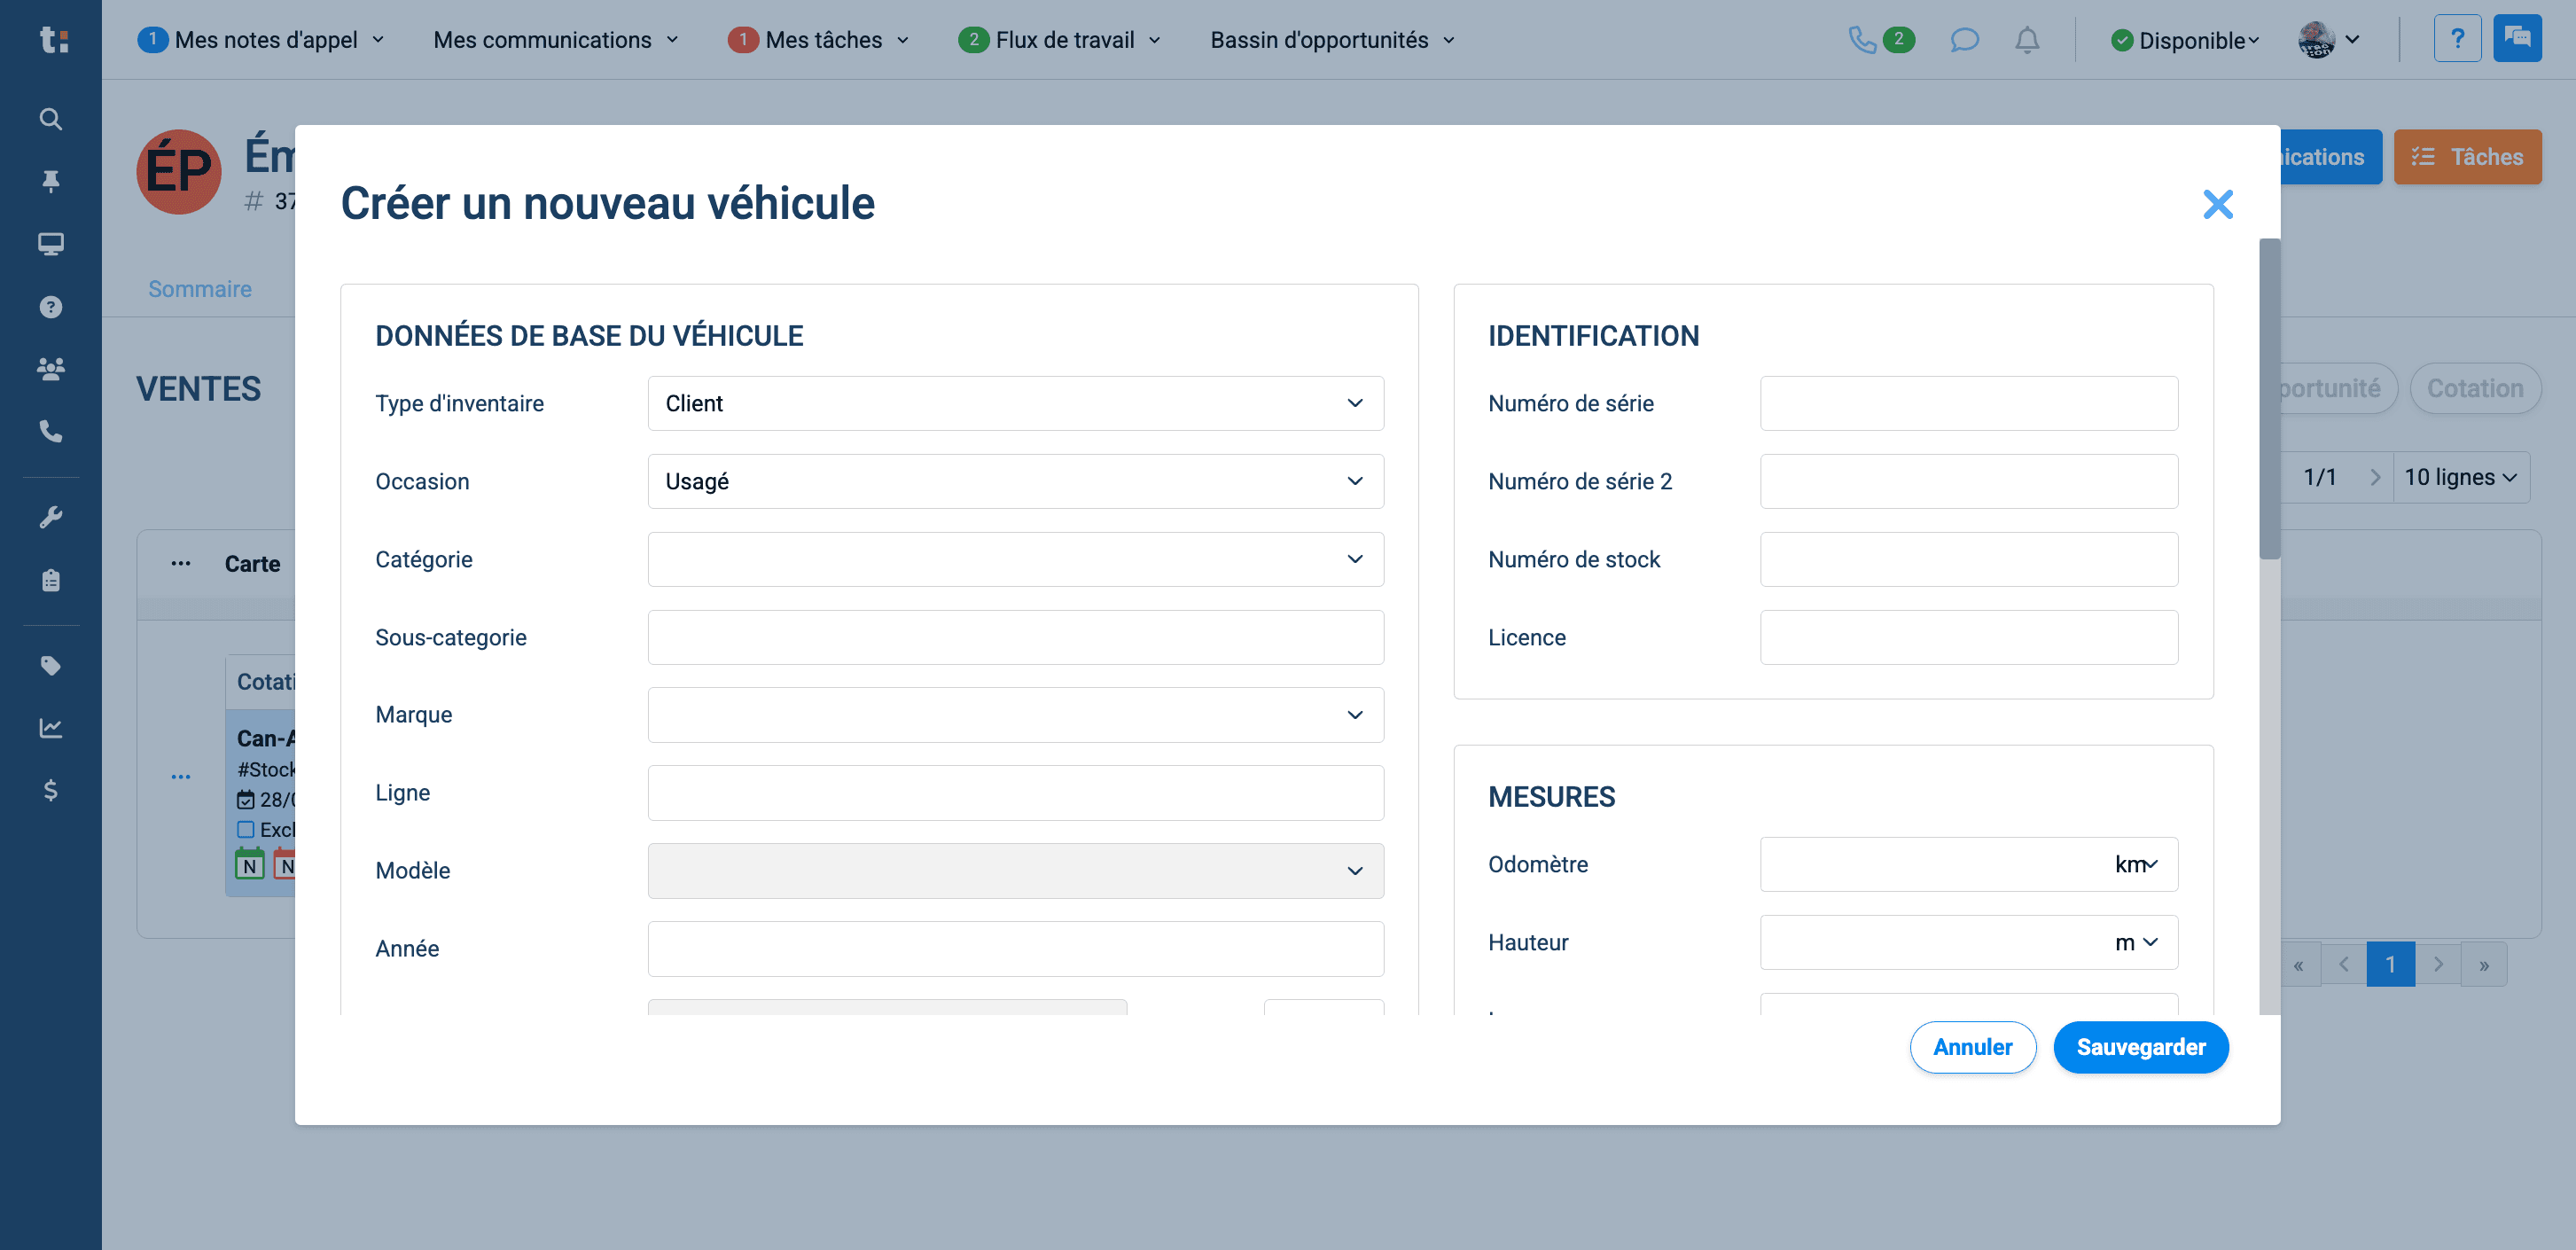Open search from the sidebar magnifier icon
Image resolution: width=2576 pixels, height=1250 pixels.
51,119
